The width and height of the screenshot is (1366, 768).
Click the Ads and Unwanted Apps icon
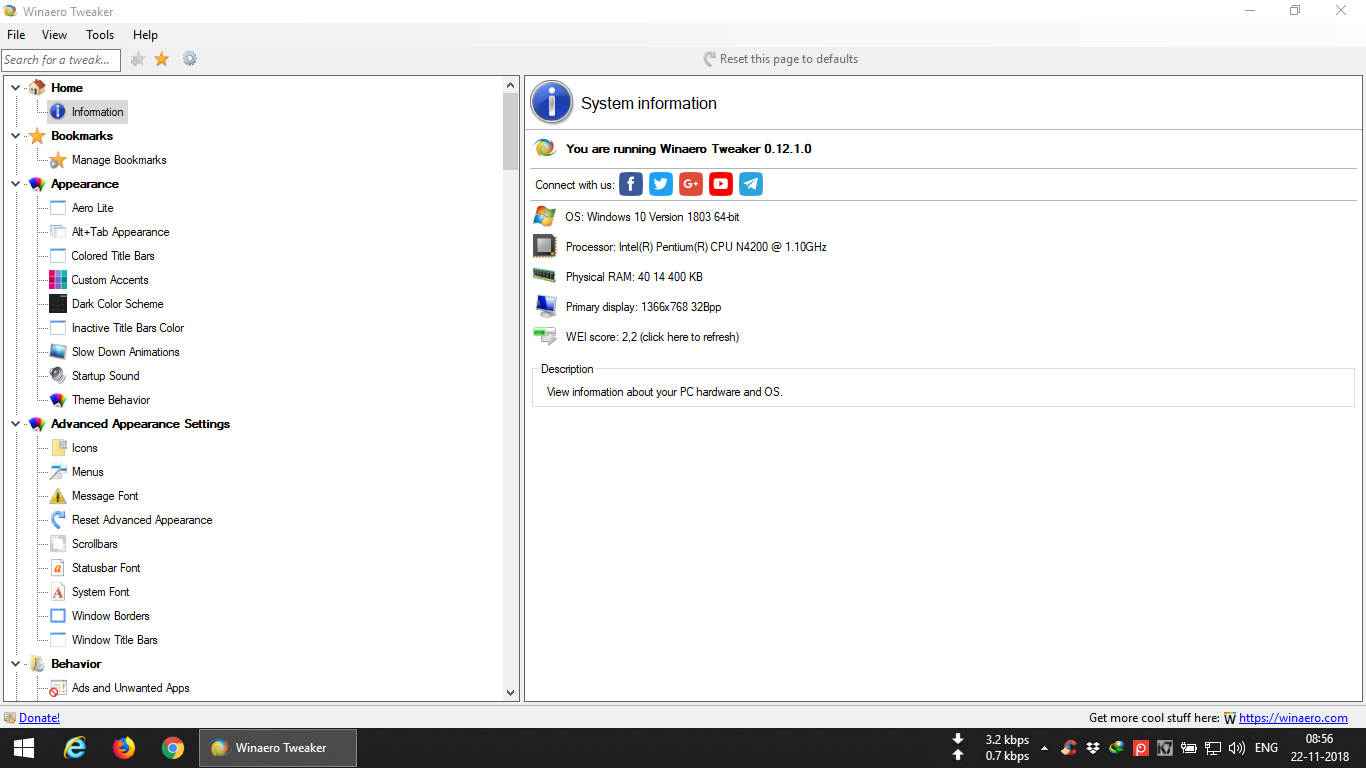pos(58,688)
